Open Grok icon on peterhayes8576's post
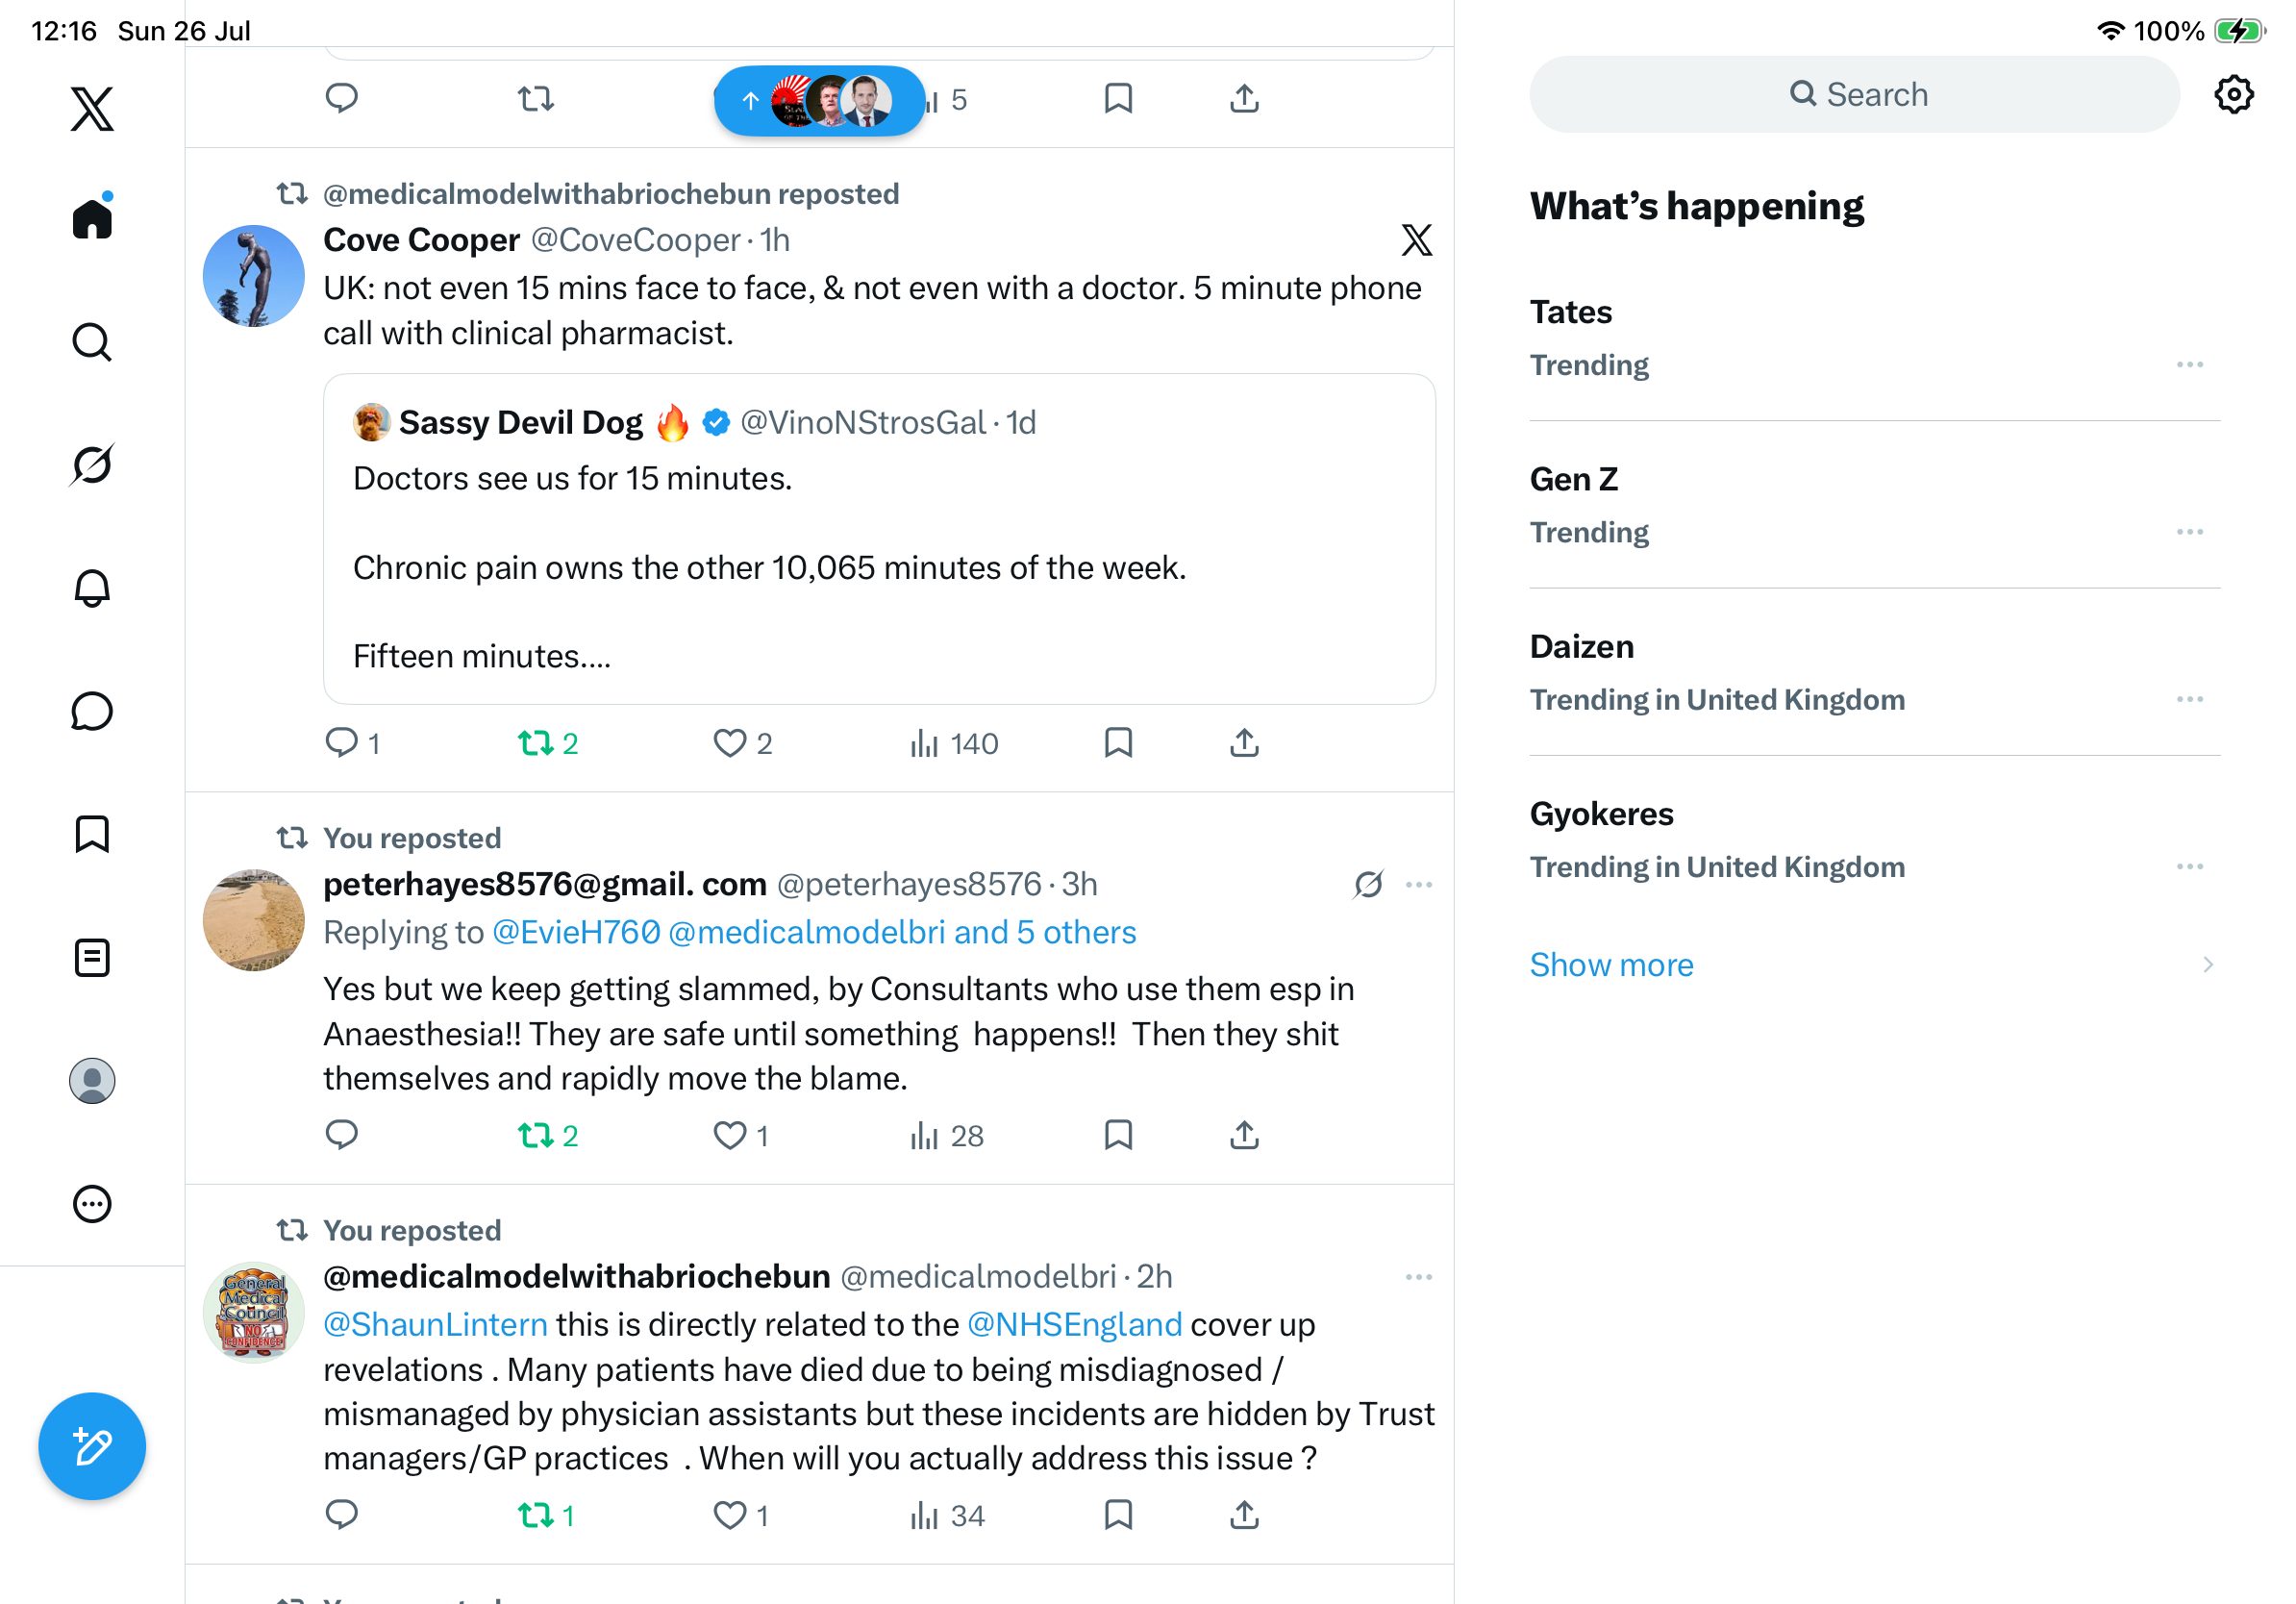2296x1604 pixels. pos(1368,885)
